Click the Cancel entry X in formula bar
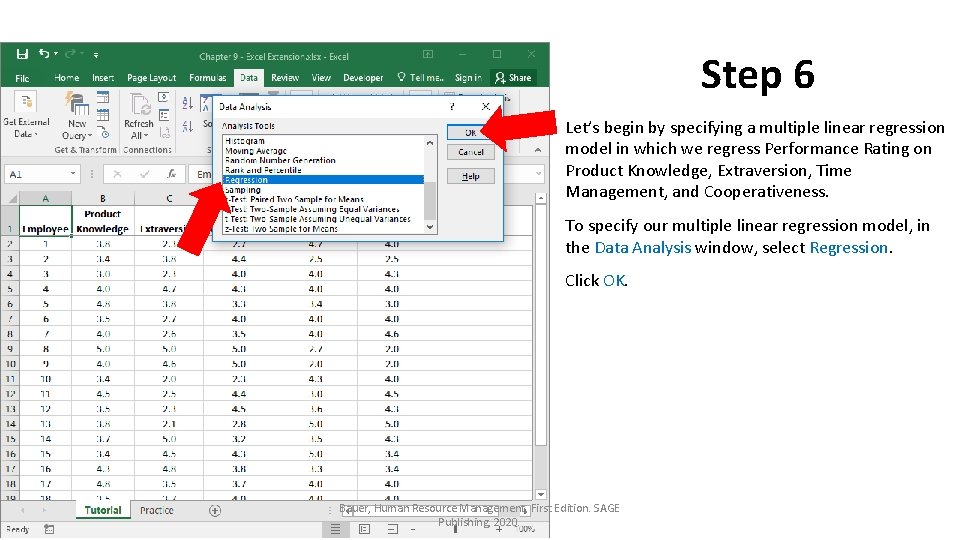 117,174
